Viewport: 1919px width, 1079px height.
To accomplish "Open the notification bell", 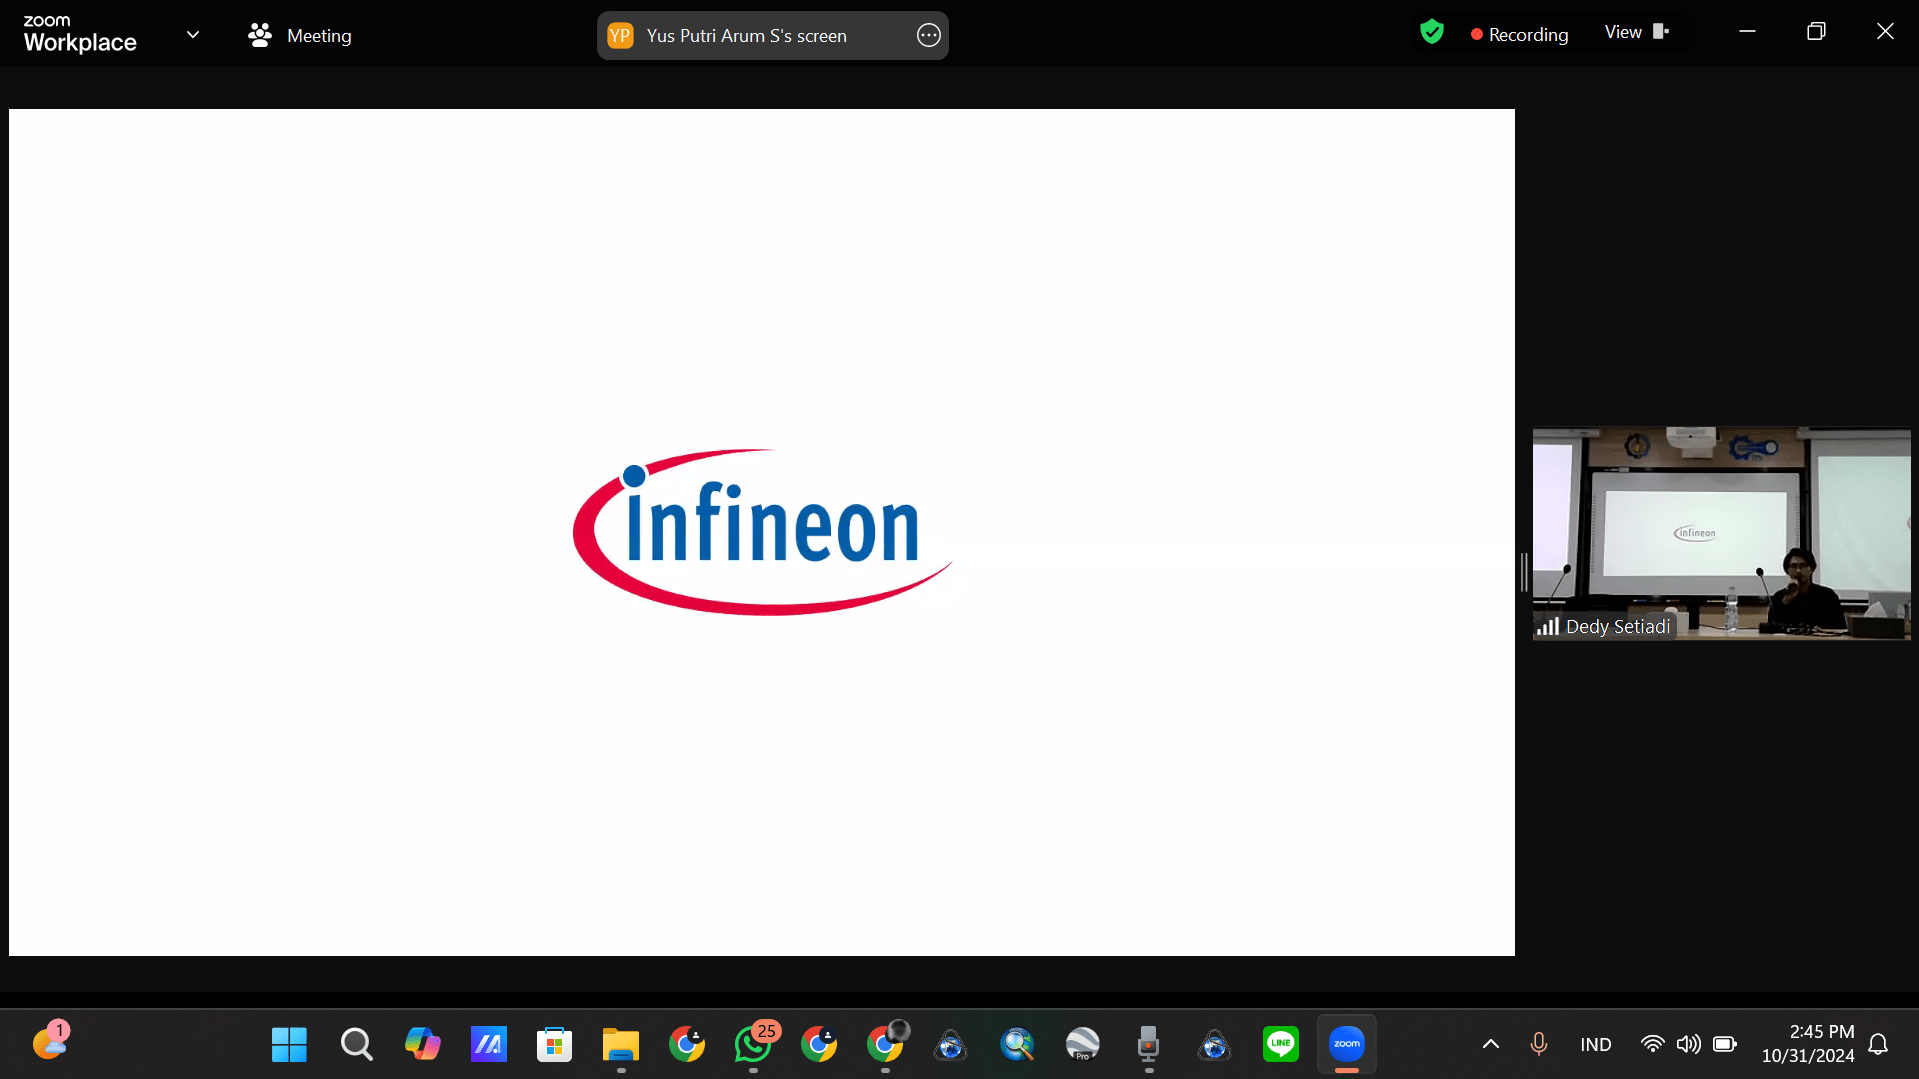I will [x=1878, y=1044].
